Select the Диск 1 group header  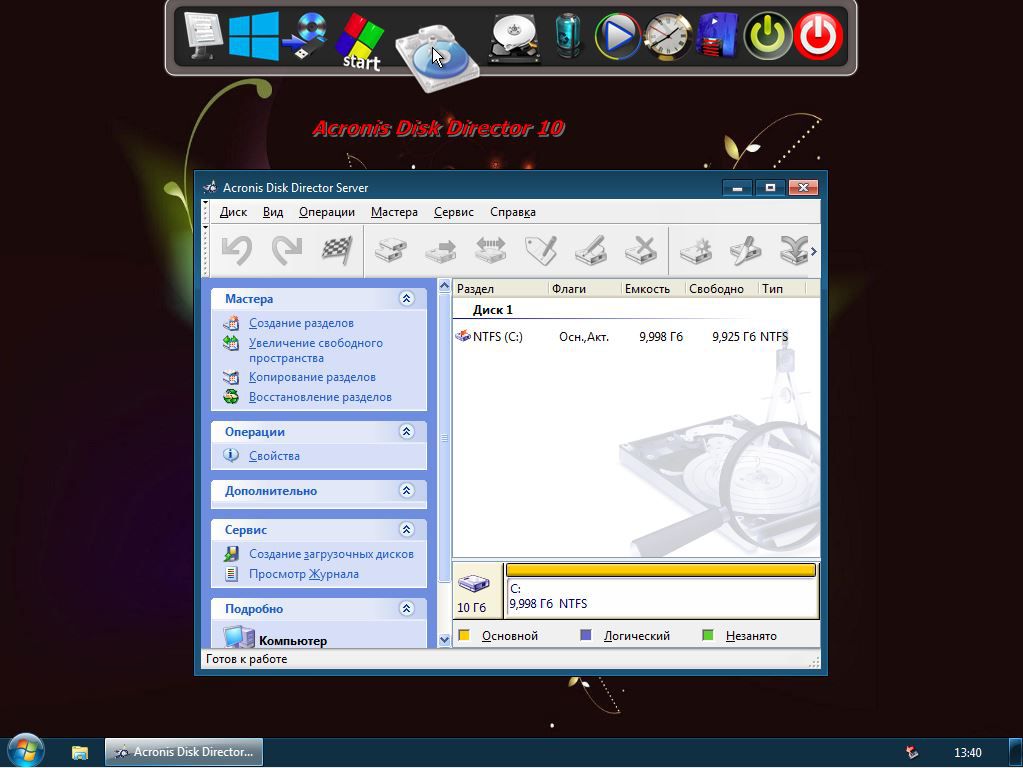coord(493,310)
